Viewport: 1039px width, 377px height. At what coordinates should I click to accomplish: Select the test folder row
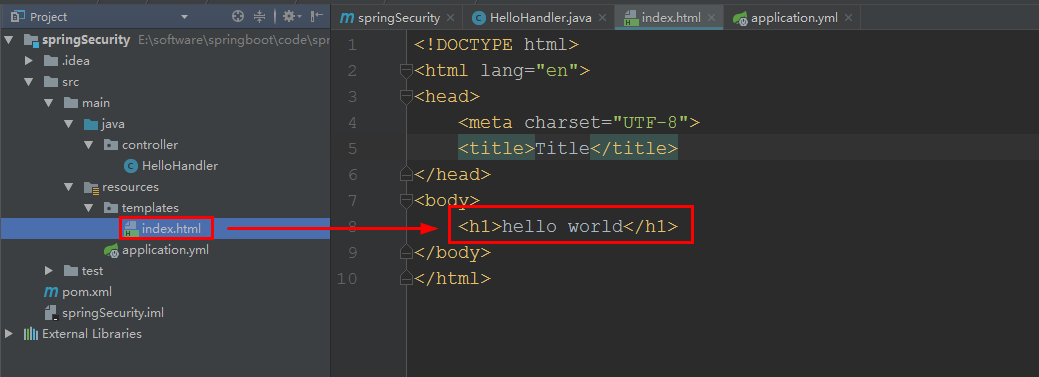pos(165,271)
